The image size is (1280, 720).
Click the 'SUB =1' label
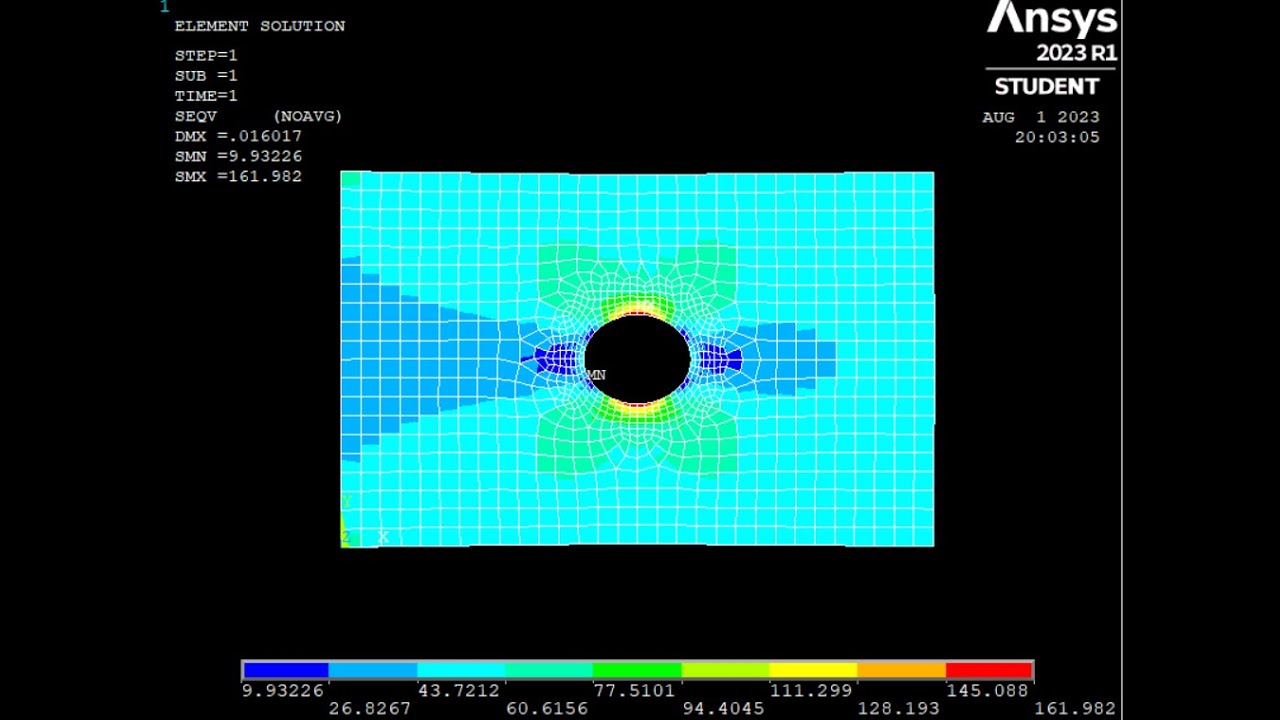click(206, 76)
